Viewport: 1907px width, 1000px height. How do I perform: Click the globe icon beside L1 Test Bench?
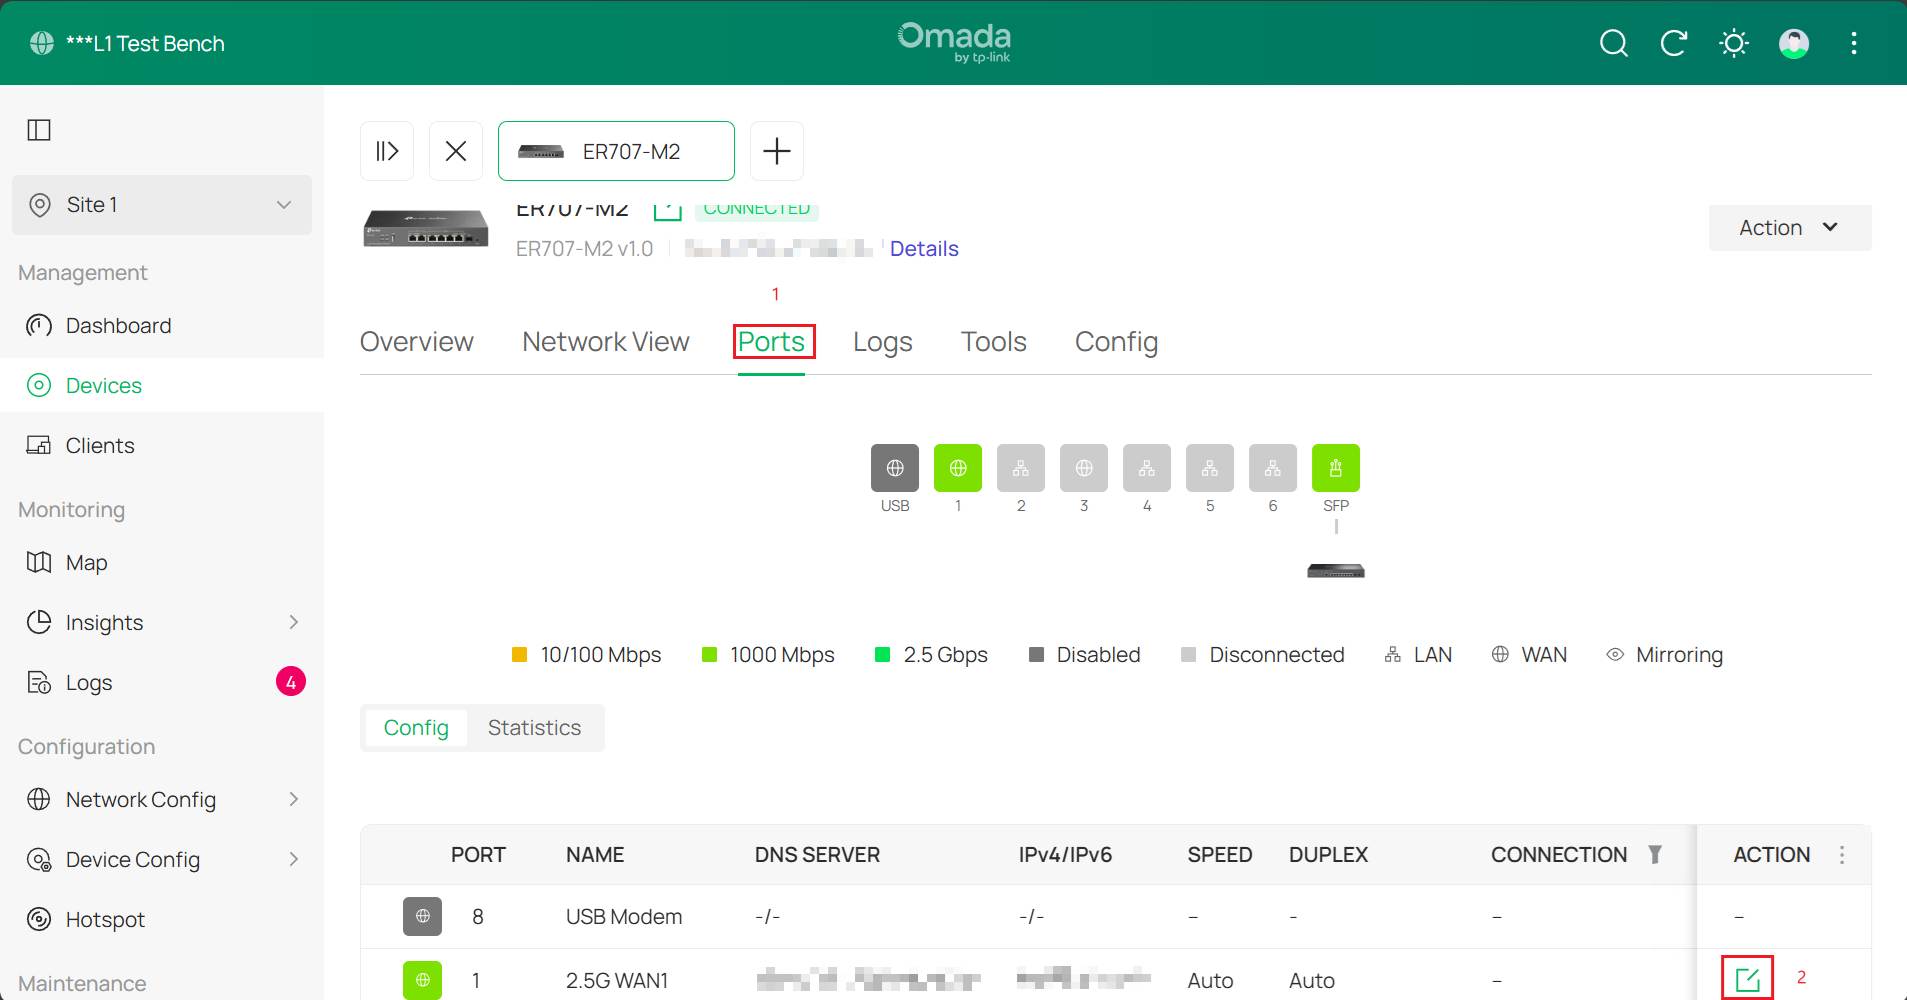(42, 43)
